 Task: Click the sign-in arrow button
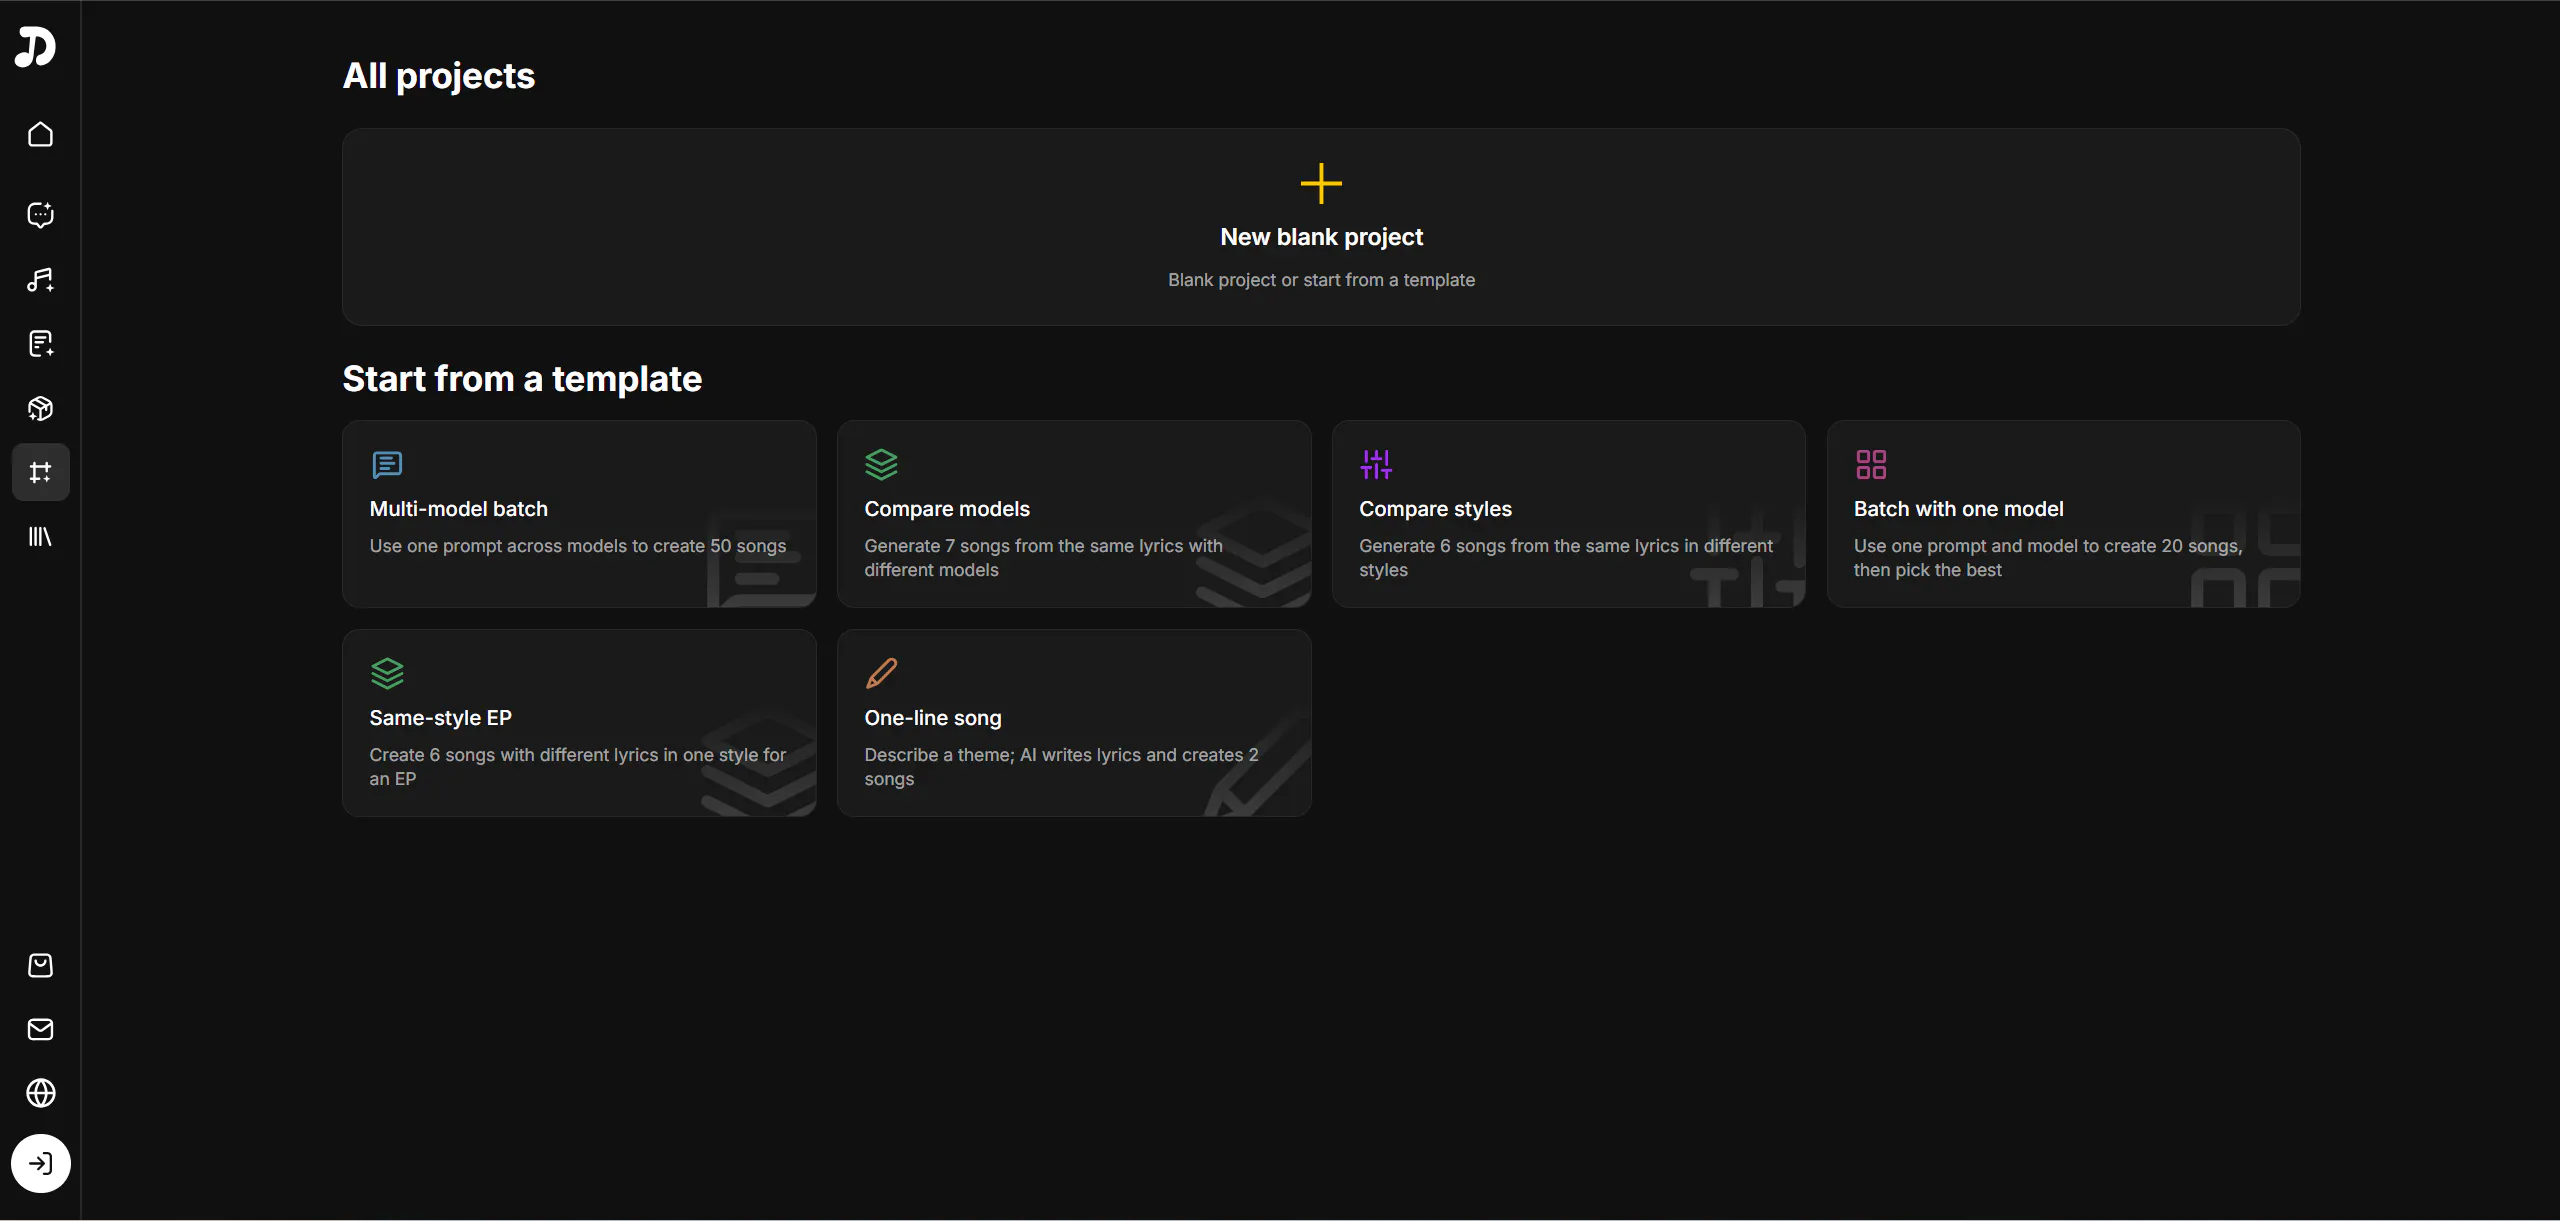point(40,1163)
